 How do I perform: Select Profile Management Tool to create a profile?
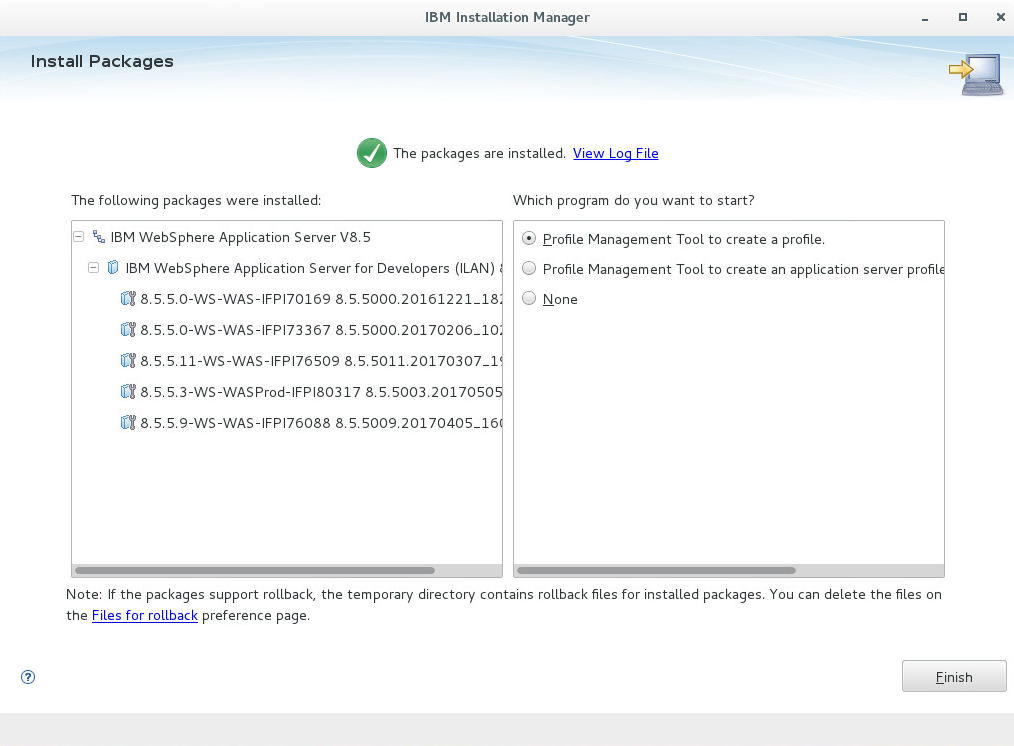pyautogui.click(x=529, y=239)
